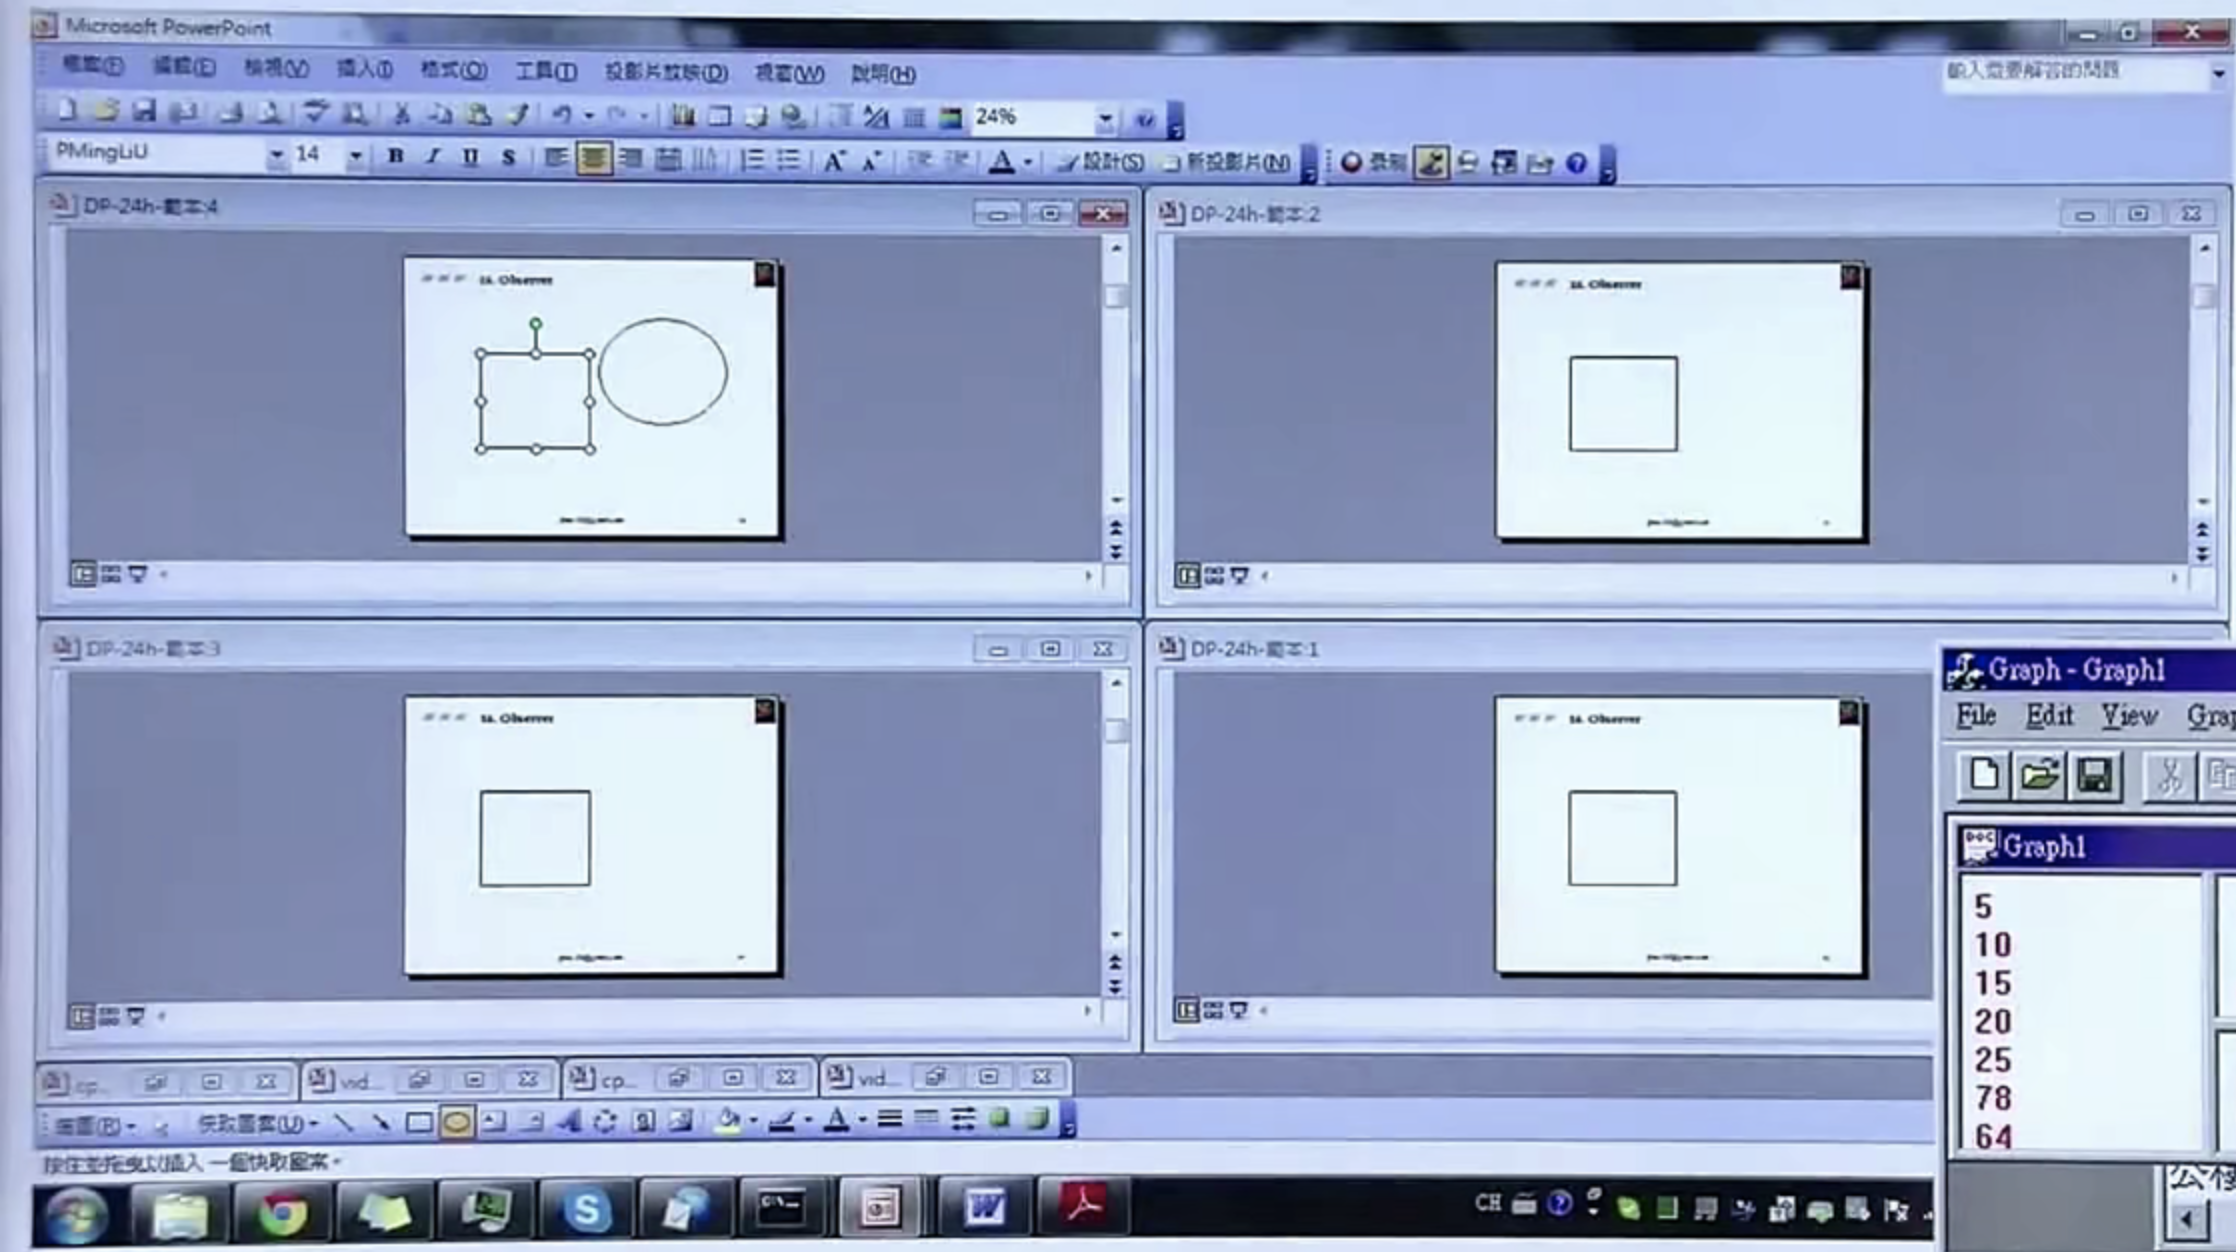
Task: Open the font size 14 dropdown
Action: 354,157
